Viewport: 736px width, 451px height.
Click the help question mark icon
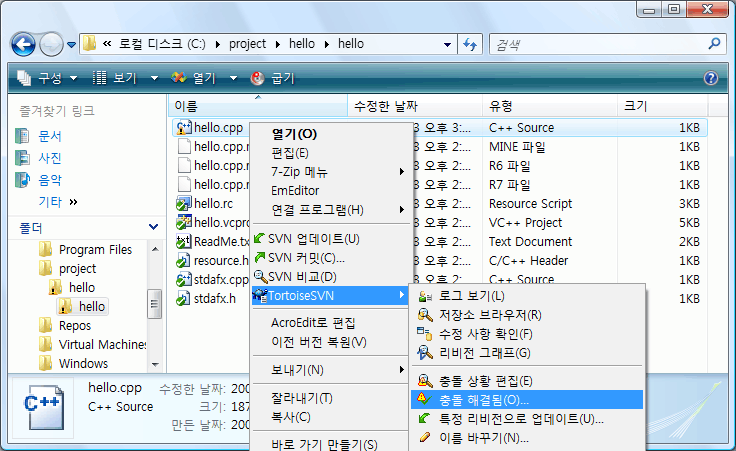click(711, 78)
